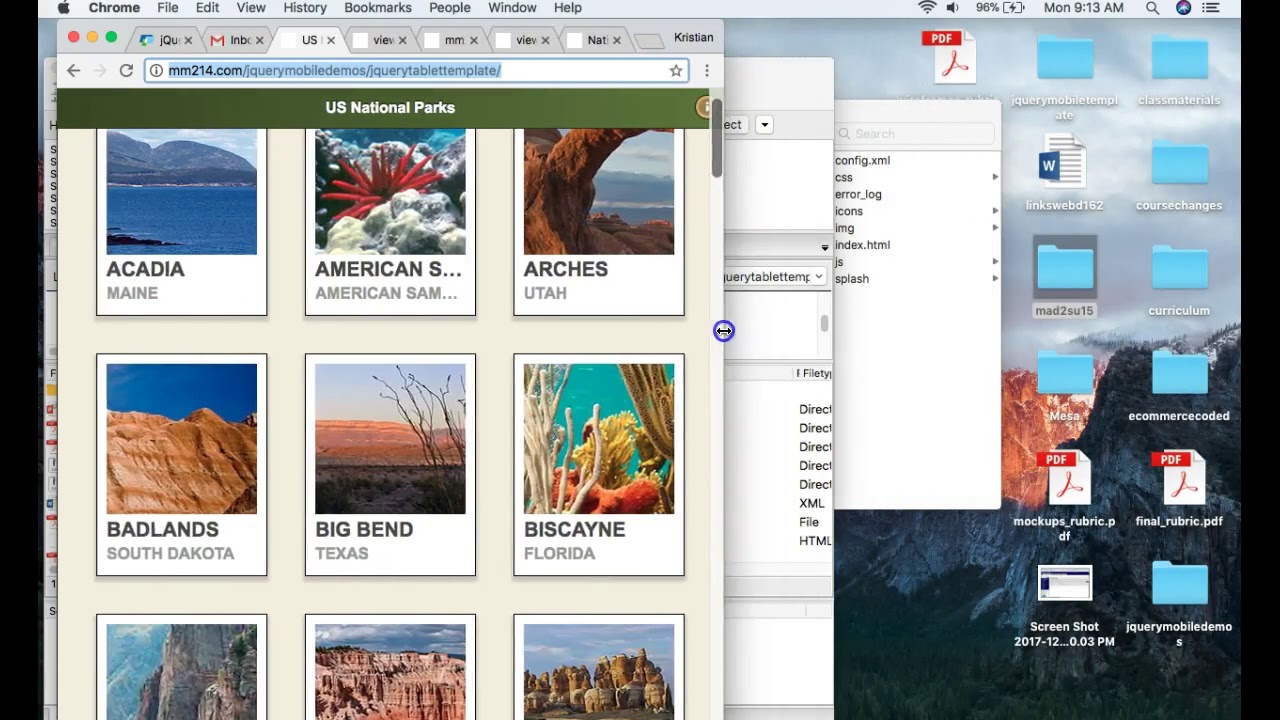This screenshot has height=720, width=1280.
Task: Select error_log in the file list
Action: [858, 194]
